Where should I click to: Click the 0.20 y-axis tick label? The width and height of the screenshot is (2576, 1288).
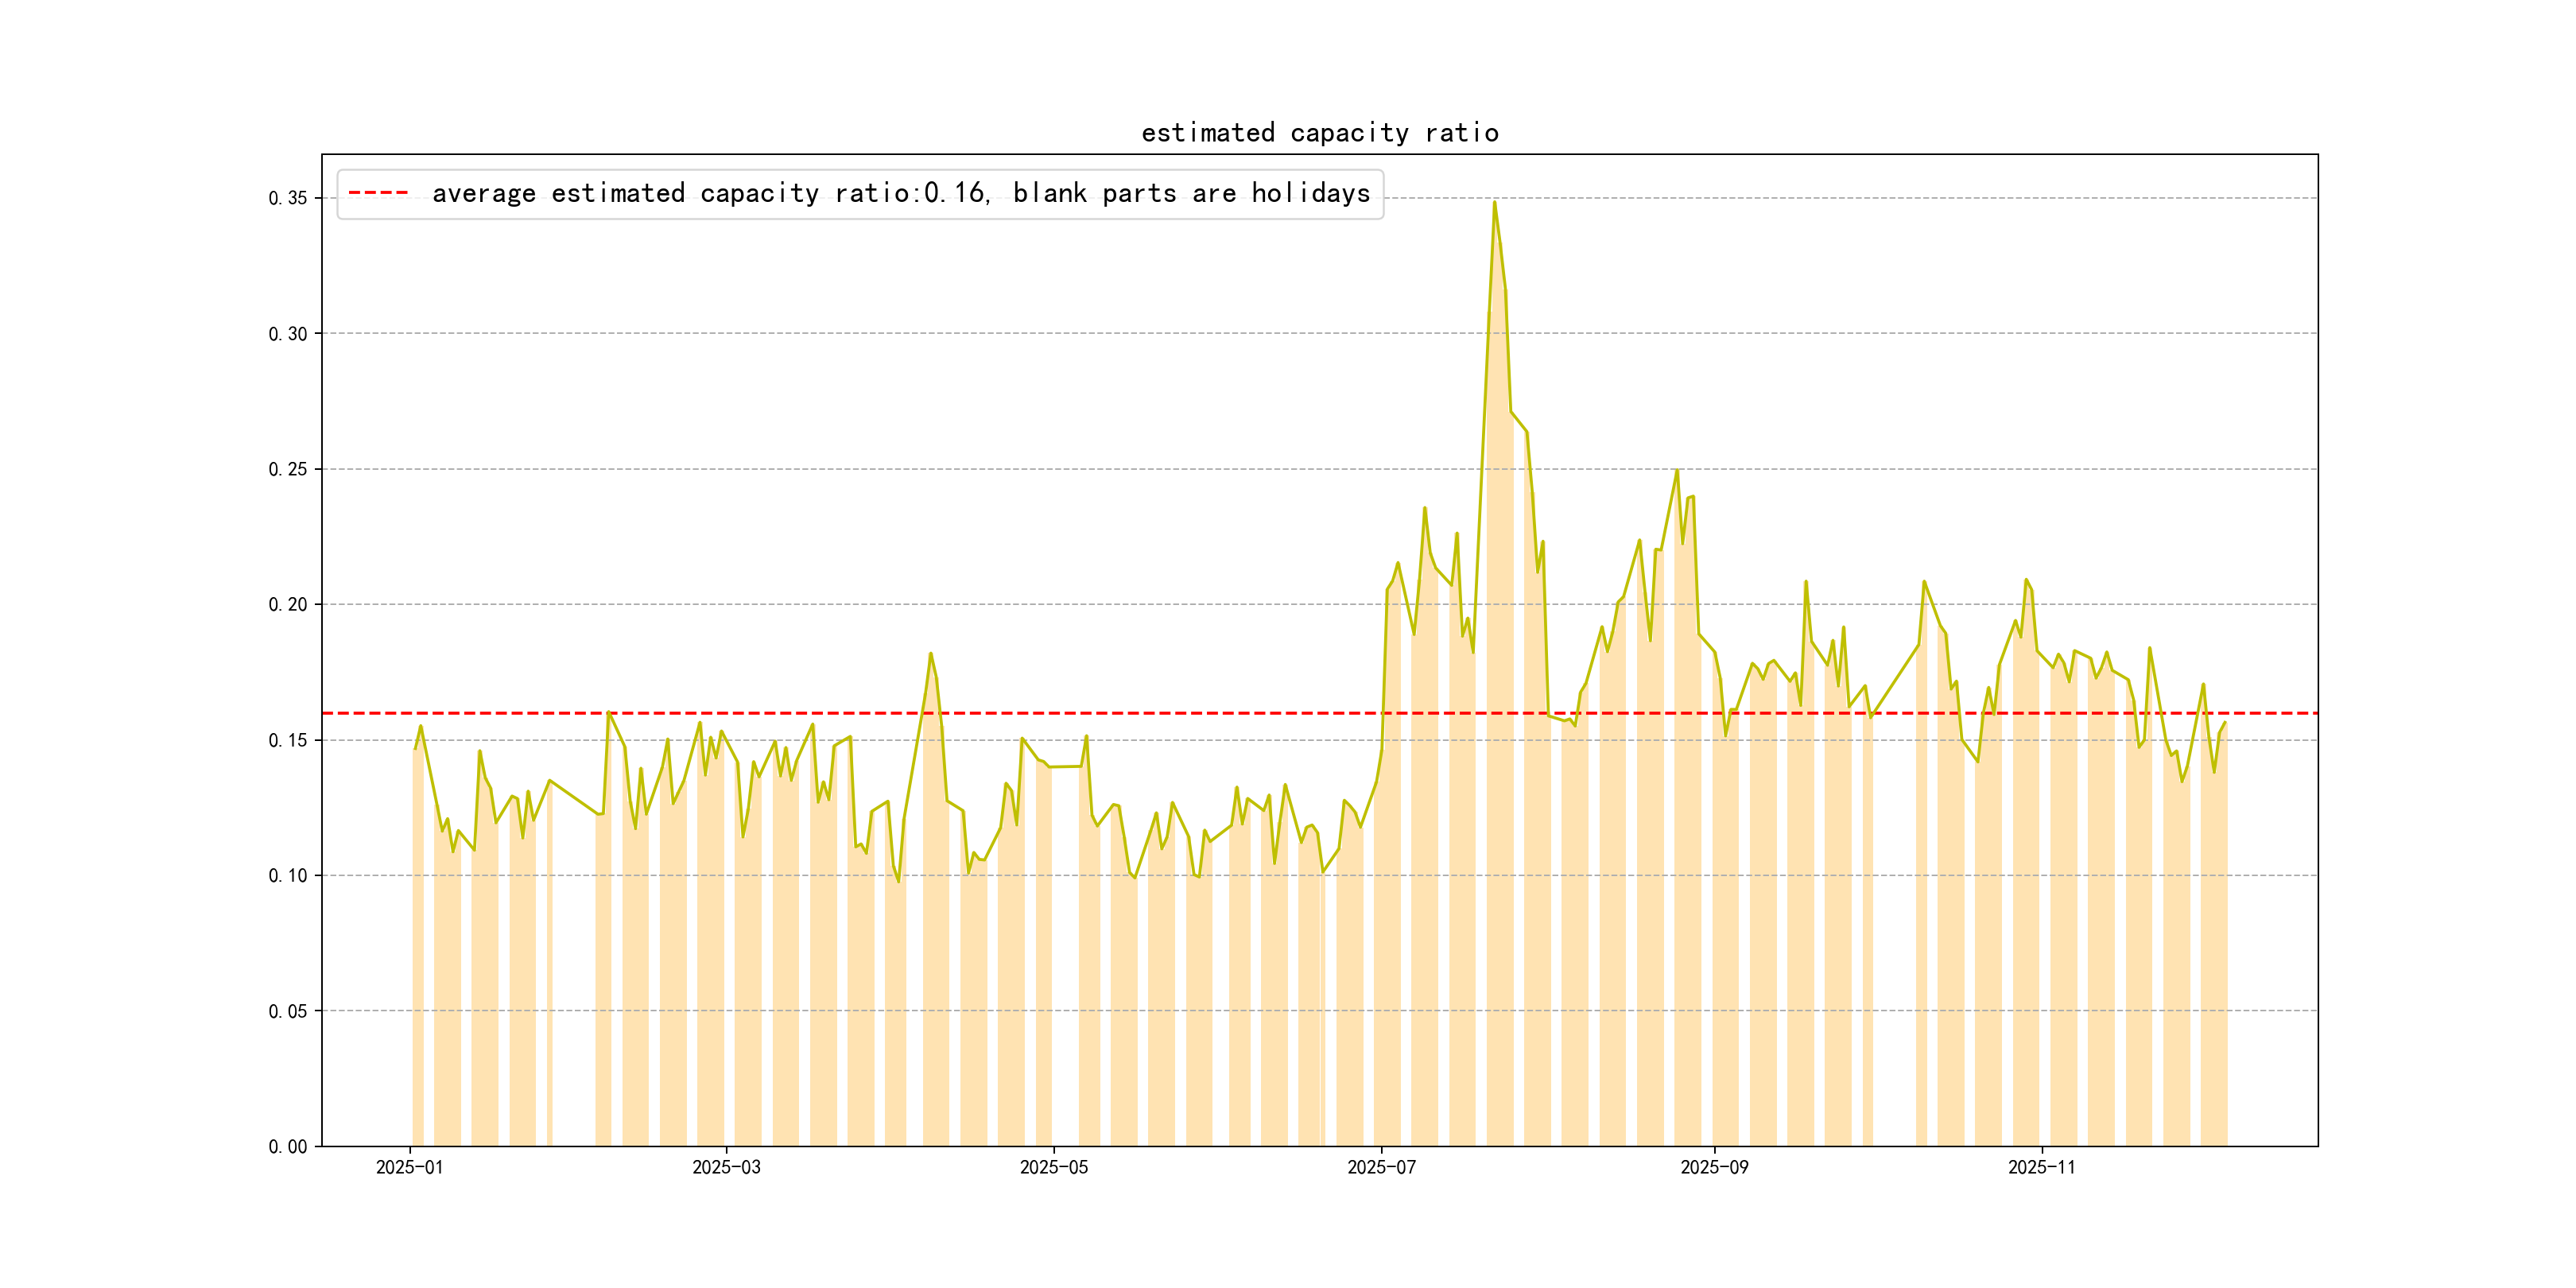coord(288,605)
